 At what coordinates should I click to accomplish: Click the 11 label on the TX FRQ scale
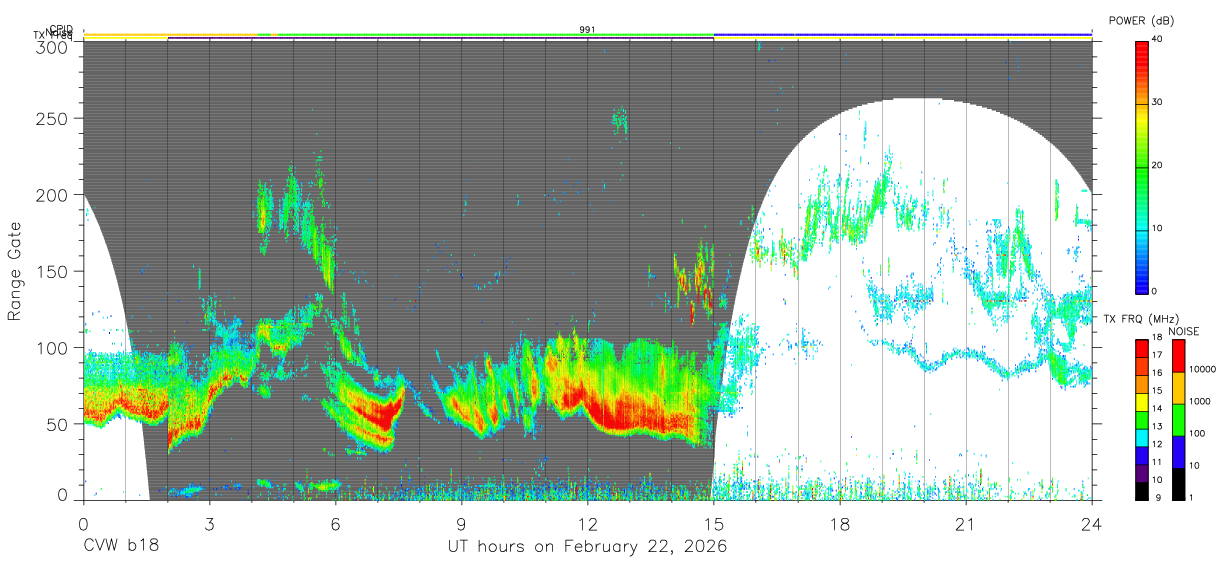coord(1156,461)
